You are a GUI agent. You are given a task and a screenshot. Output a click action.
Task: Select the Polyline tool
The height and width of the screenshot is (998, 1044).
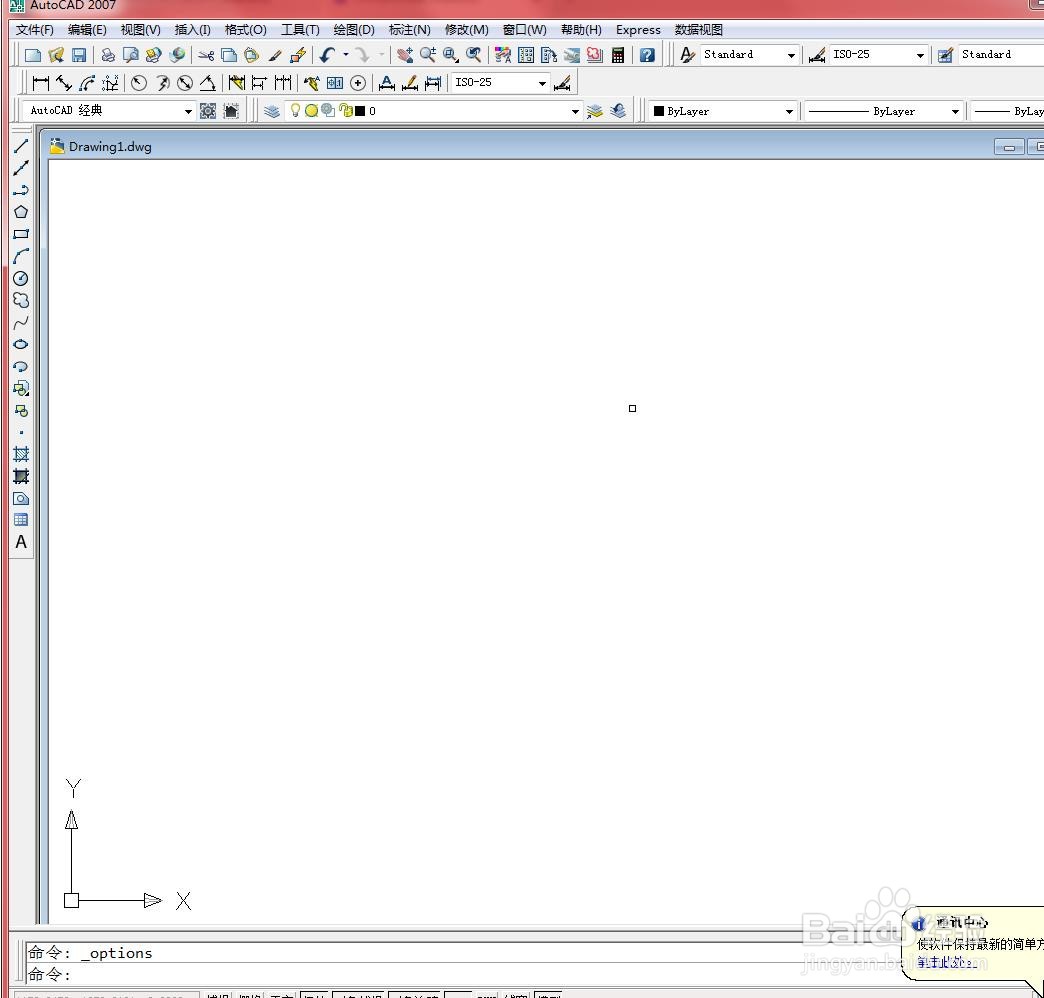(21, 190)
